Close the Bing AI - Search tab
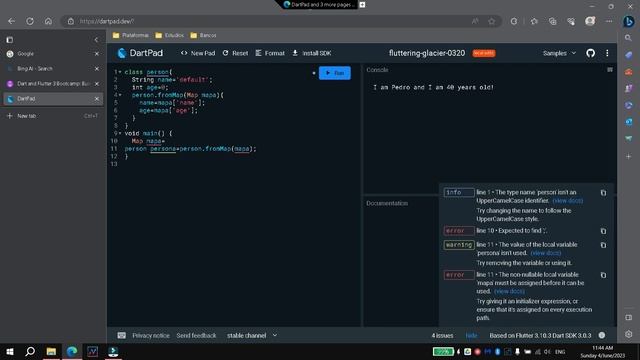This screenshot has width=640, height=360. tap(97, 69)
